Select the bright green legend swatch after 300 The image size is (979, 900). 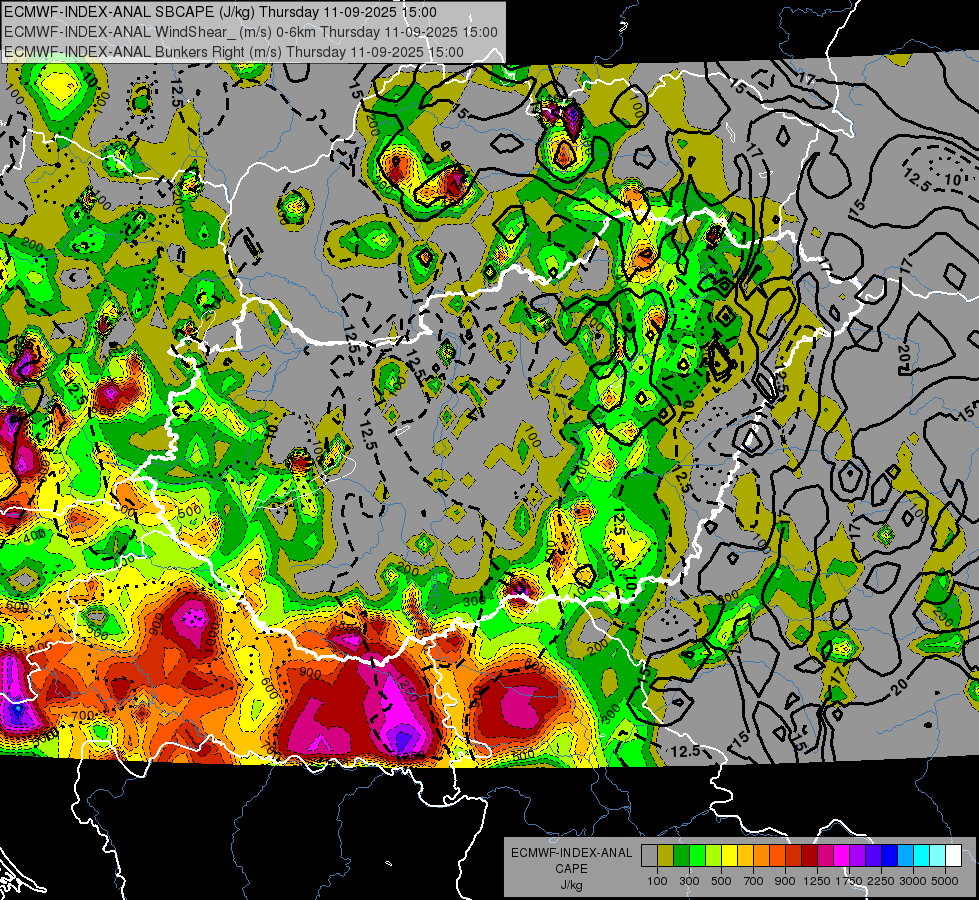pyautogui.click(x=697, y=856)
